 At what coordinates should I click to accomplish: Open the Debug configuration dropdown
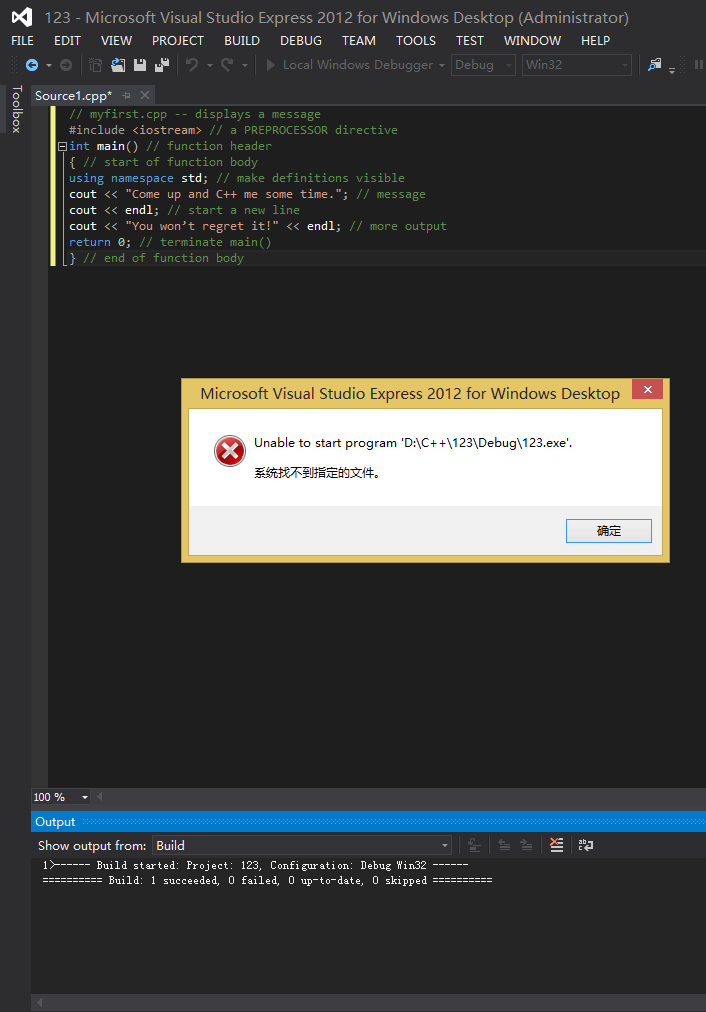click(483, 65)
